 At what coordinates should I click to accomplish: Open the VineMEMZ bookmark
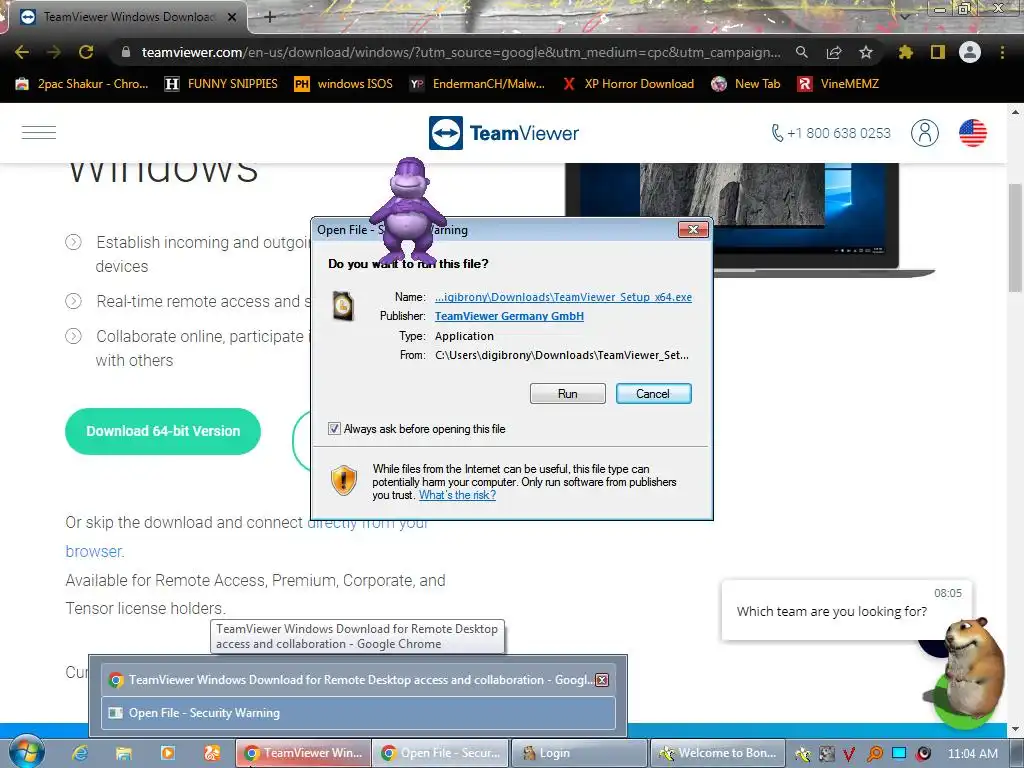[839, 84]
